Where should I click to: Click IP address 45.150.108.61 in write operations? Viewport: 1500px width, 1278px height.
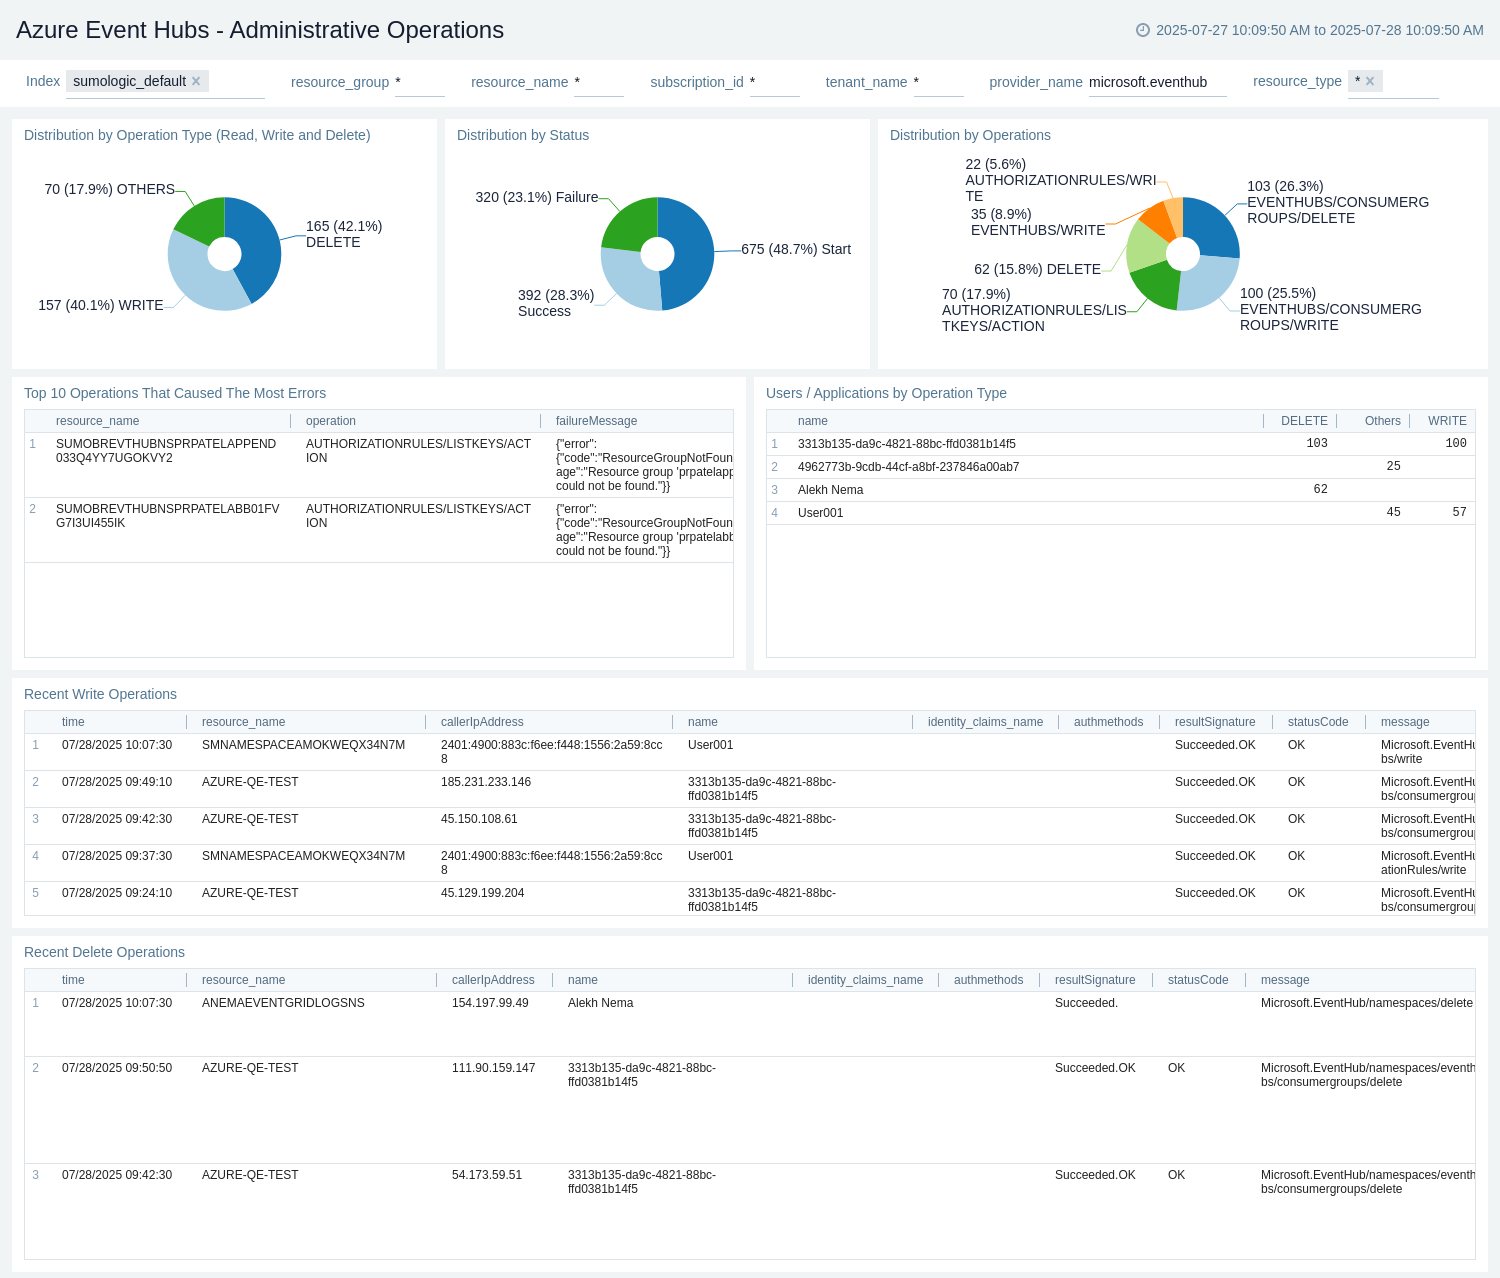(479, 819)
